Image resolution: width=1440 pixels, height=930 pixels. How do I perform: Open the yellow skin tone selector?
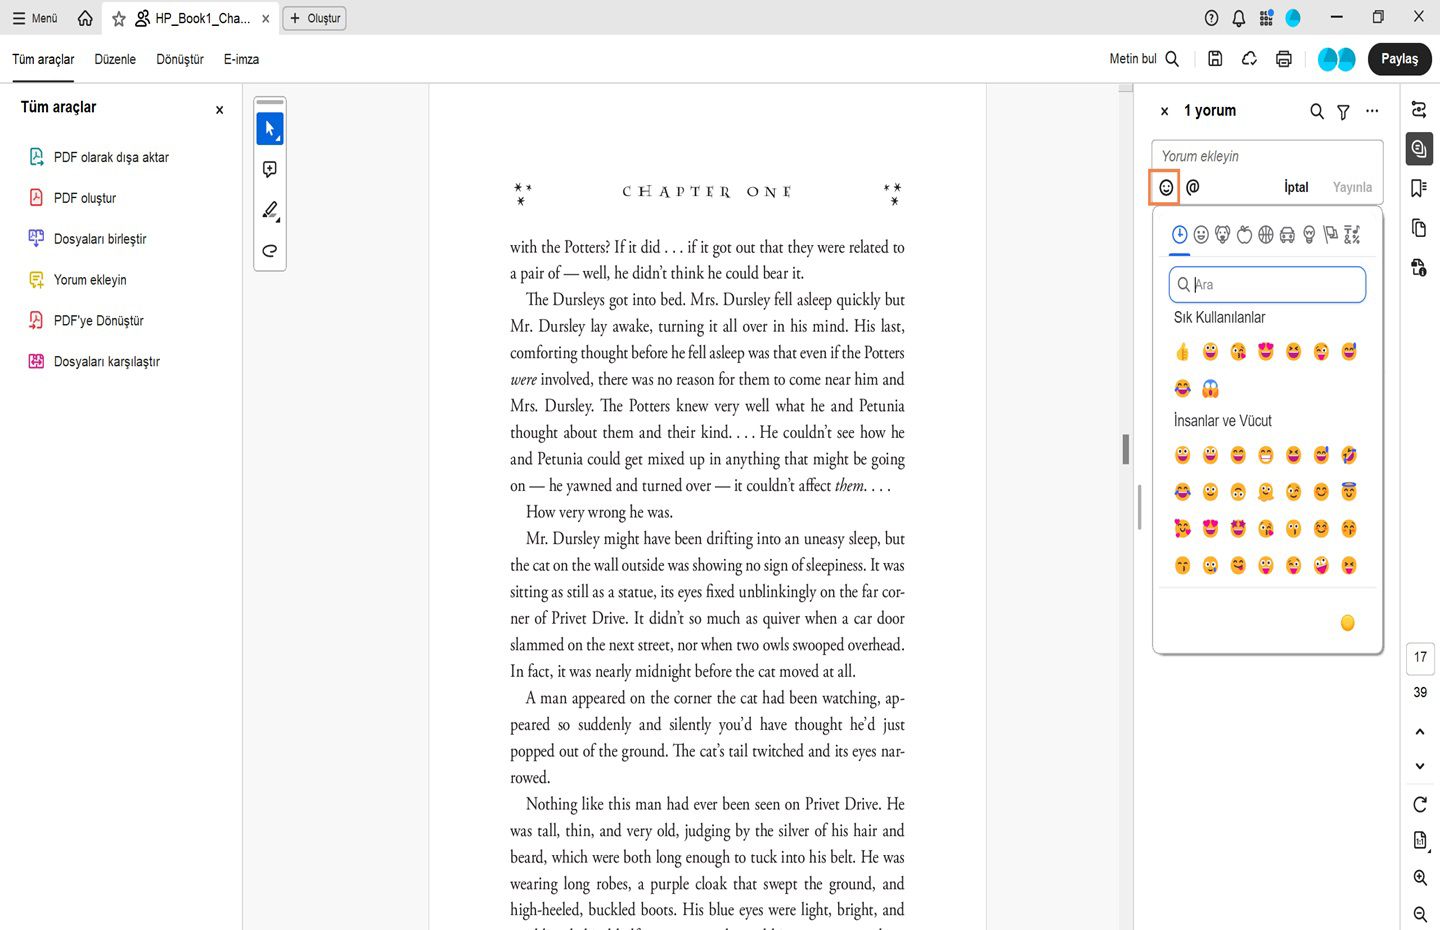coord(1348,623)
